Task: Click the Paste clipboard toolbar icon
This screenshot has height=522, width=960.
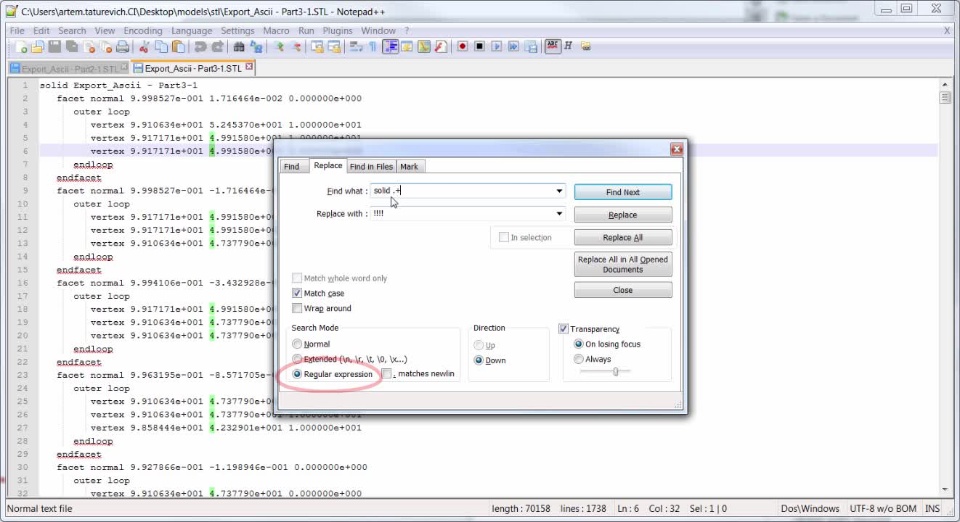Action: 178,47
